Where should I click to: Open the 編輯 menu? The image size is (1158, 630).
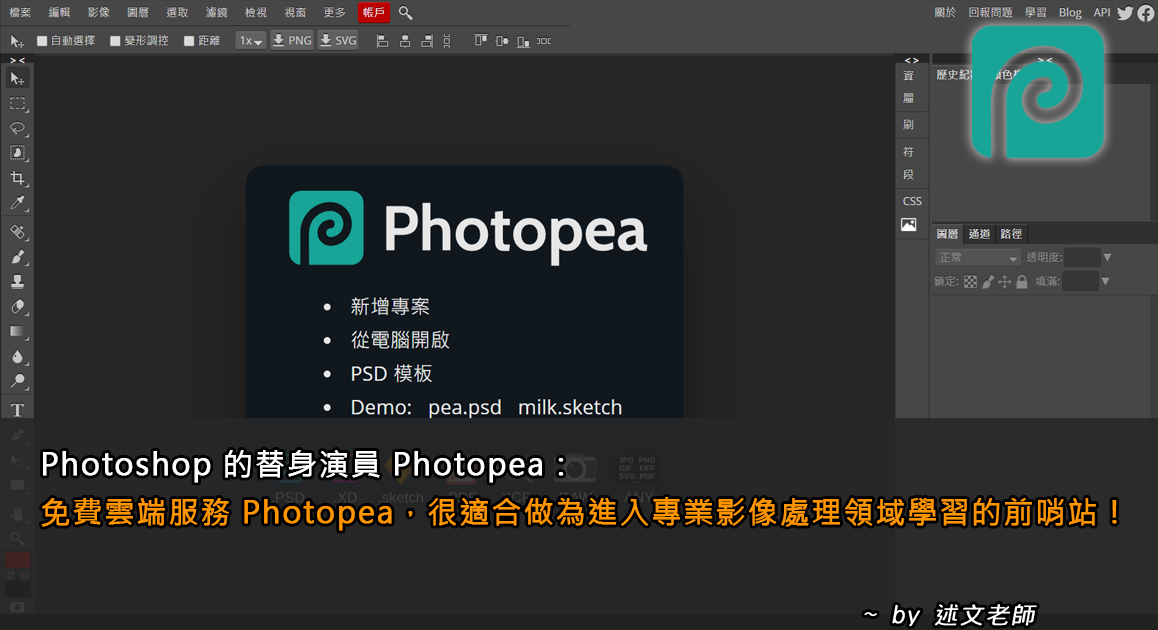pyautogui.click(x=59, y=13)
